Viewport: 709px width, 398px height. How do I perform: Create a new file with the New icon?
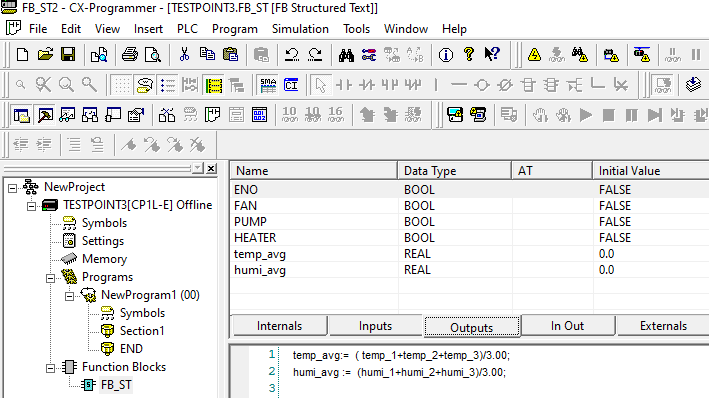pos(22,55)
